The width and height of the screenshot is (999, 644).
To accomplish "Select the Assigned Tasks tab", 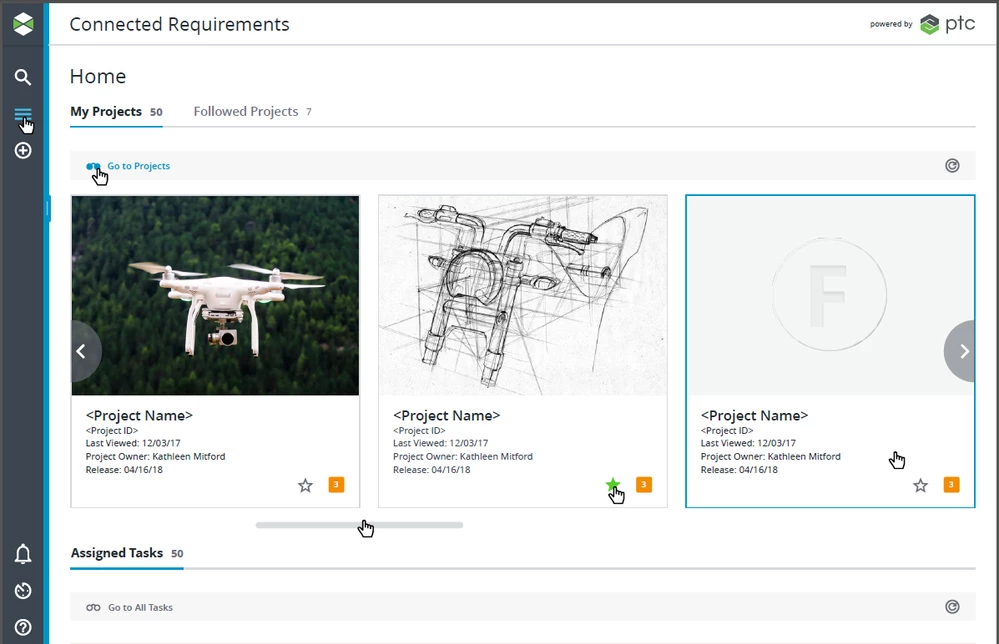I will point(127,553).
